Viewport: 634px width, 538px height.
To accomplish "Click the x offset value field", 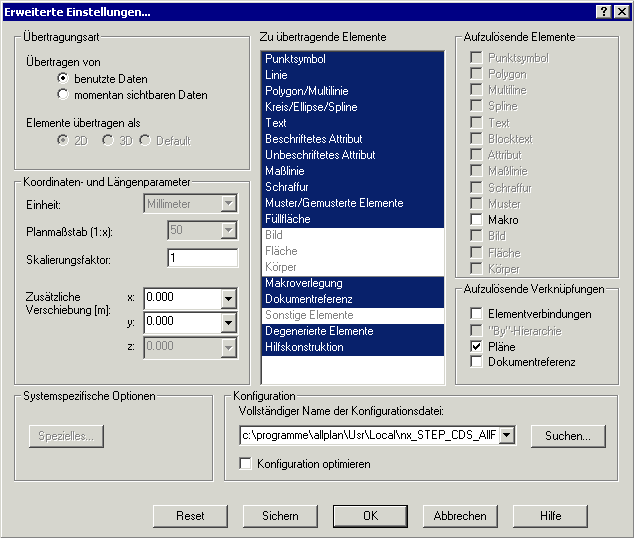I will click(183, 299).
